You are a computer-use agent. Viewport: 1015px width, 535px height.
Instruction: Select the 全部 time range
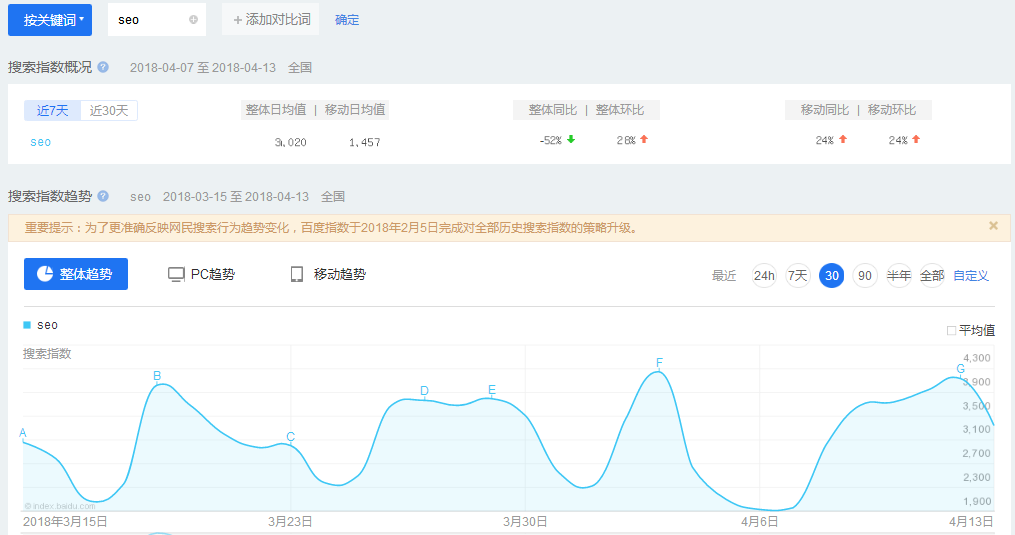point(932,275)
